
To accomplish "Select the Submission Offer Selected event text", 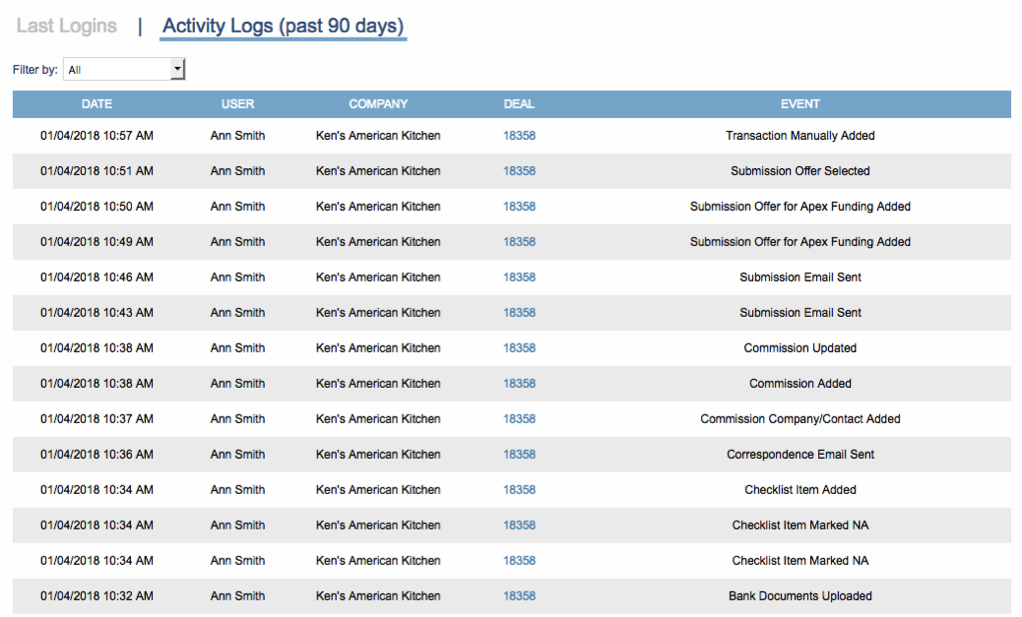I will (x=800, y=171).
